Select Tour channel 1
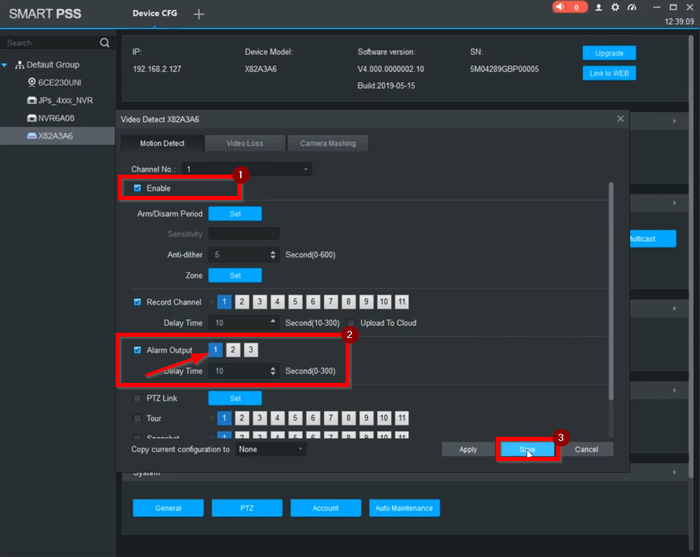The width and height of the screenshot is (700, 557). (x=224, y=418)
